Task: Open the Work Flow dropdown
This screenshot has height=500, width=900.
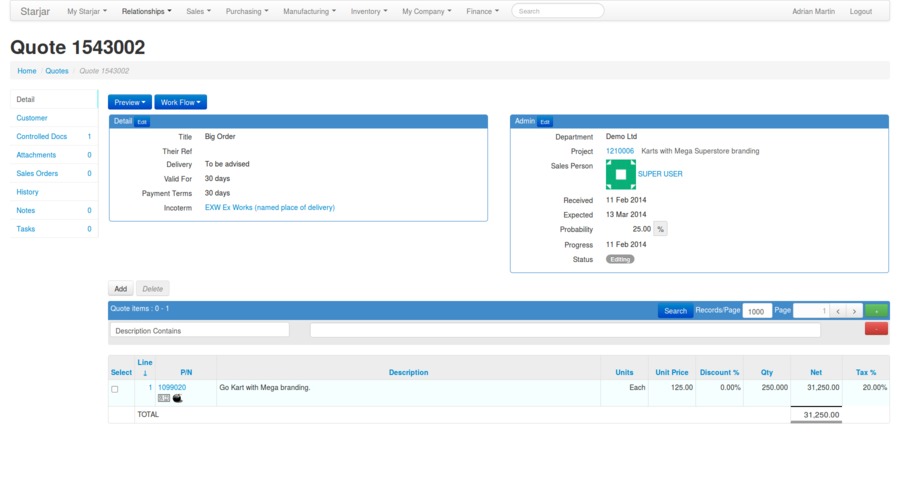Action: 181,102
